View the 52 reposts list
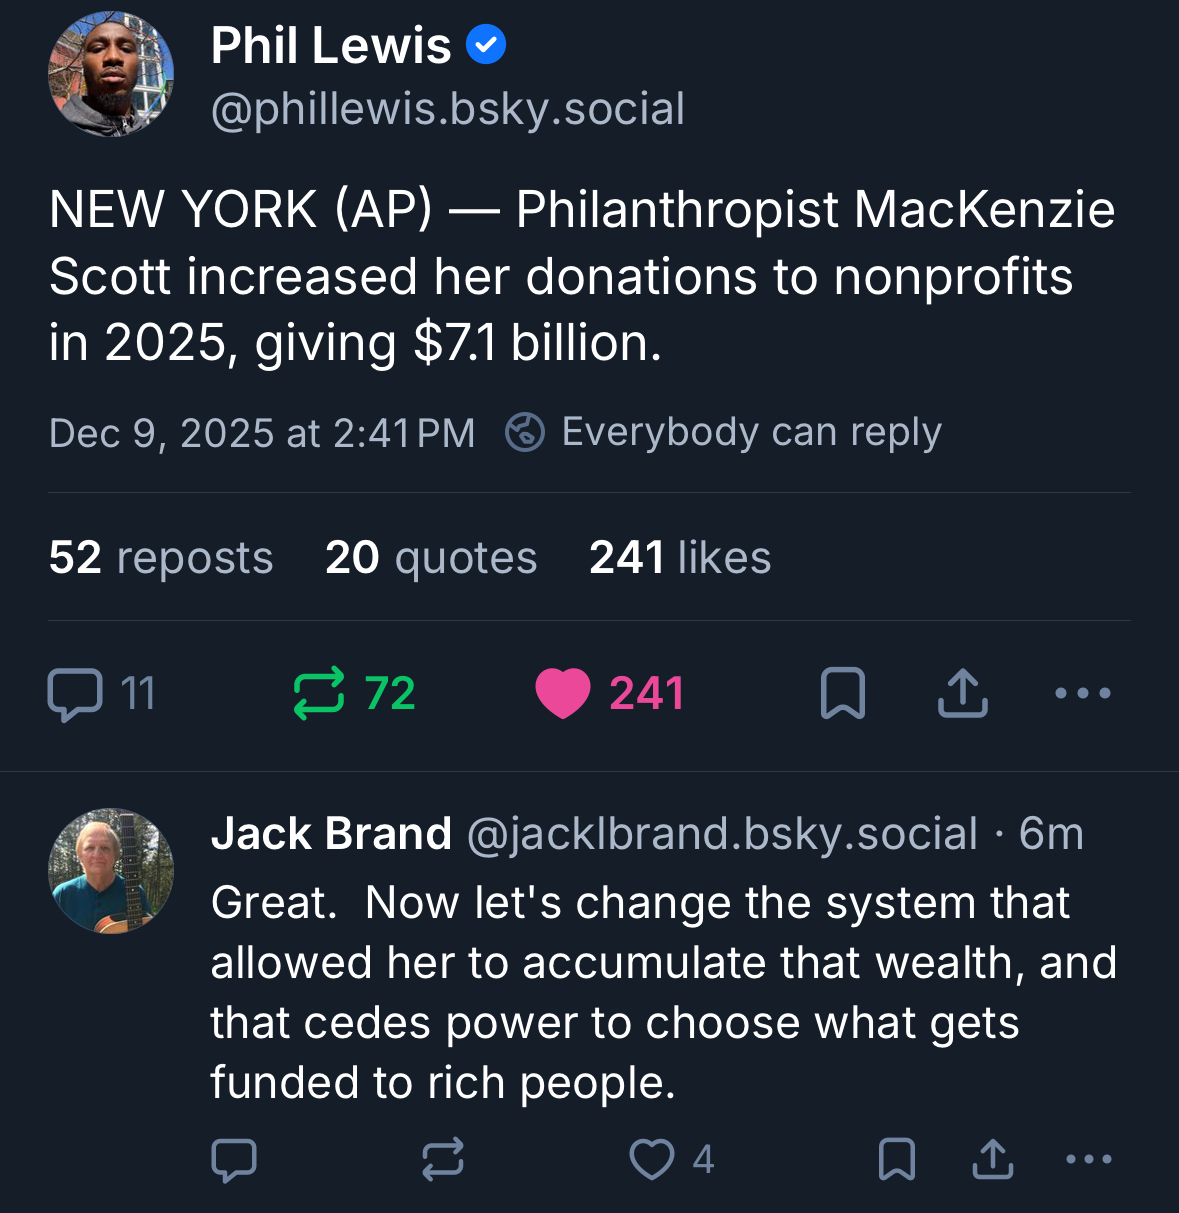The width and height of the screenshot is (1179, 1213). point(161,557)
